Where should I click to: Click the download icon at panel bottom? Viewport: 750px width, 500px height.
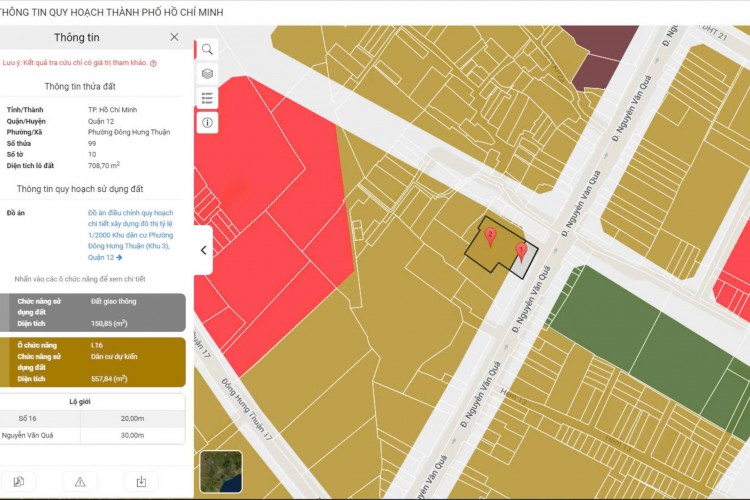pos(141,481)
